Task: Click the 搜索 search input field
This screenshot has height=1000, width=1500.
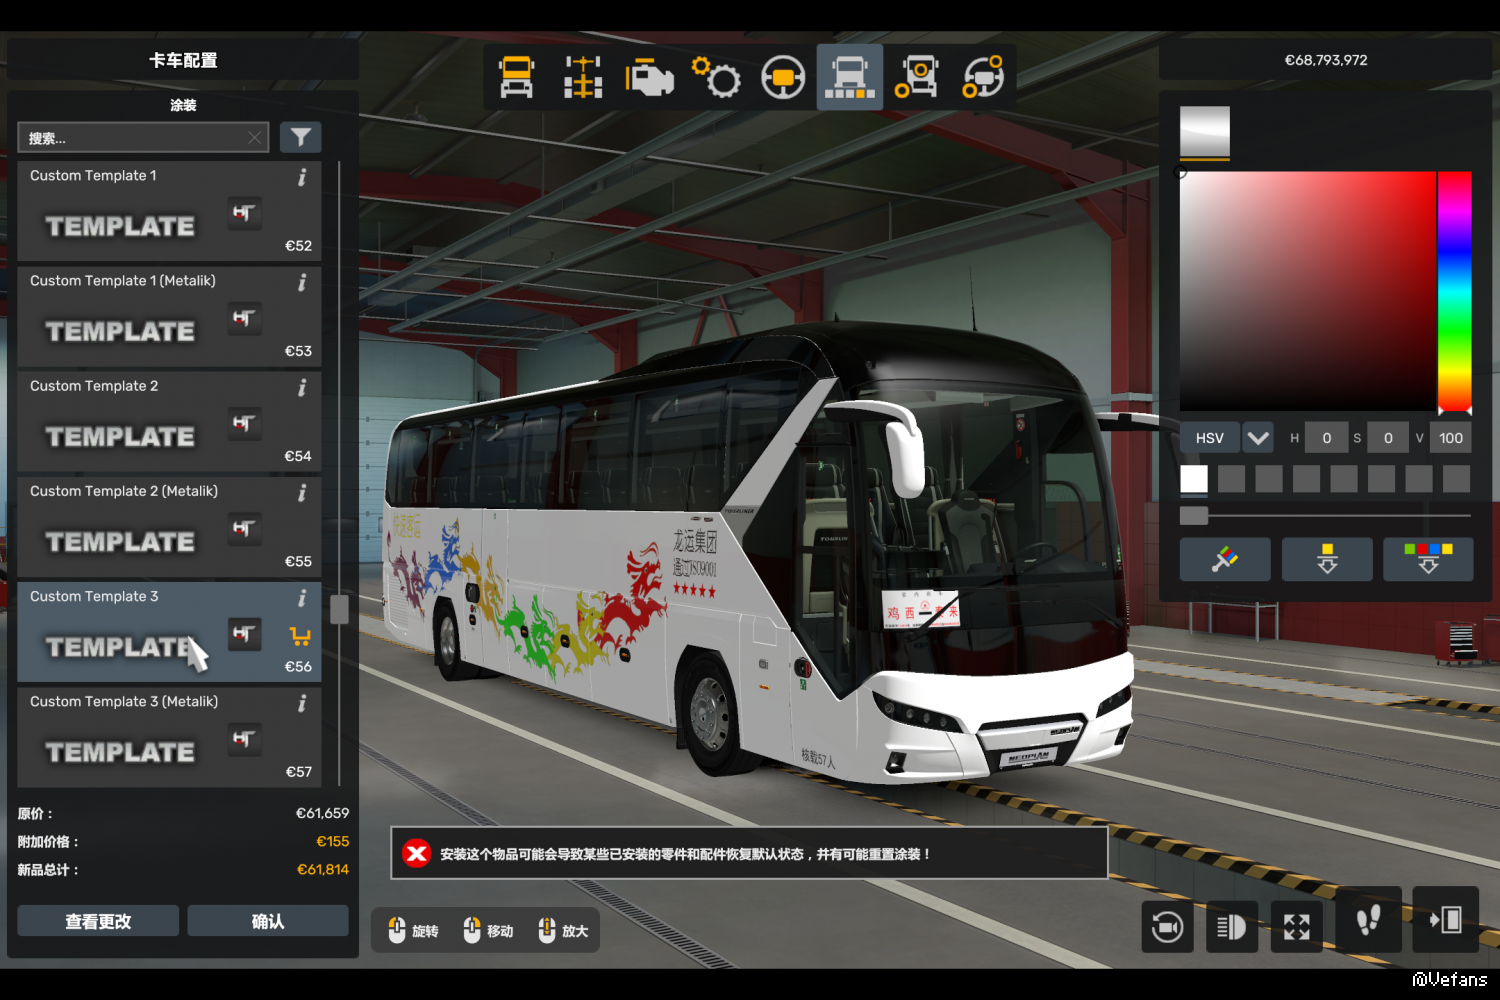Action: [135, 138]
